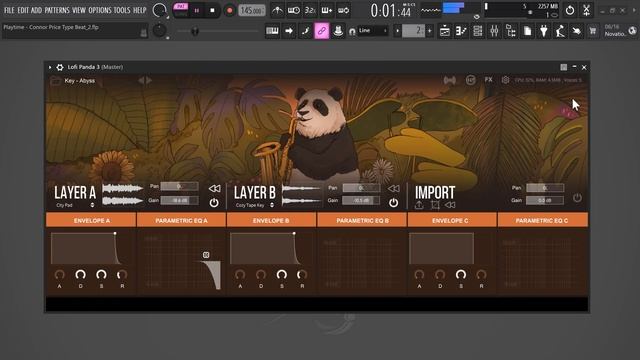This screenshot has height=360, width=640.
Task: Toggle reverse on Layer B
Action: [394, 189]
